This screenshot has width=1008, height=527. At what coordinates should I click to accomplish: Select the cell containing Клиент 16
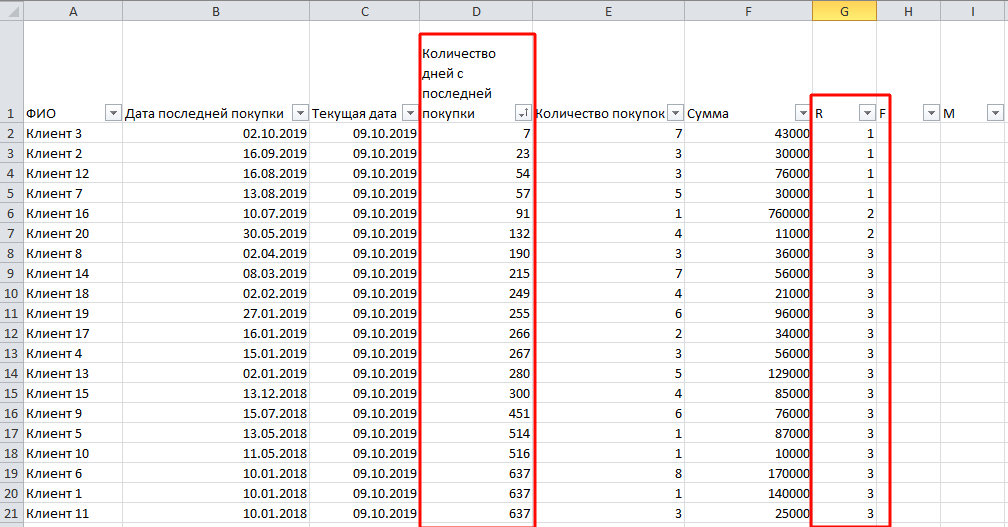(x=72, y=213)
